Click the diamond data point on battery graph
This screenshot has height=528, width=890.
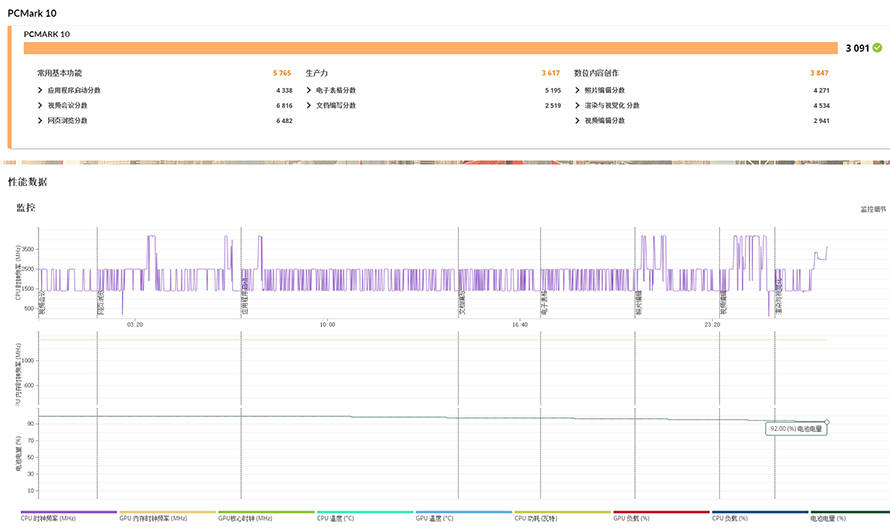click(827, 422)
